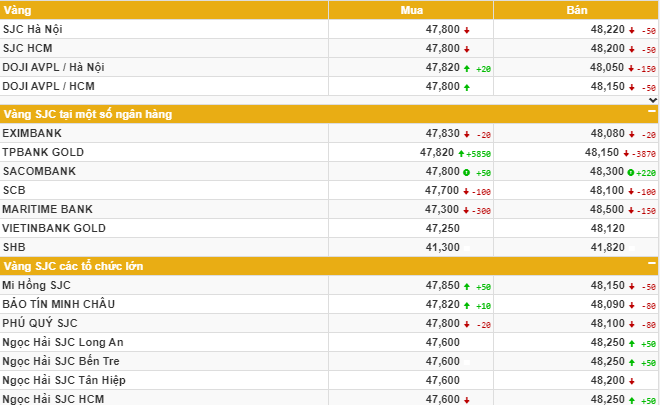The image size is (660, 405).
Task: Click red down arrow in SJC Hà Nội sell price
Action: [631, 30]
